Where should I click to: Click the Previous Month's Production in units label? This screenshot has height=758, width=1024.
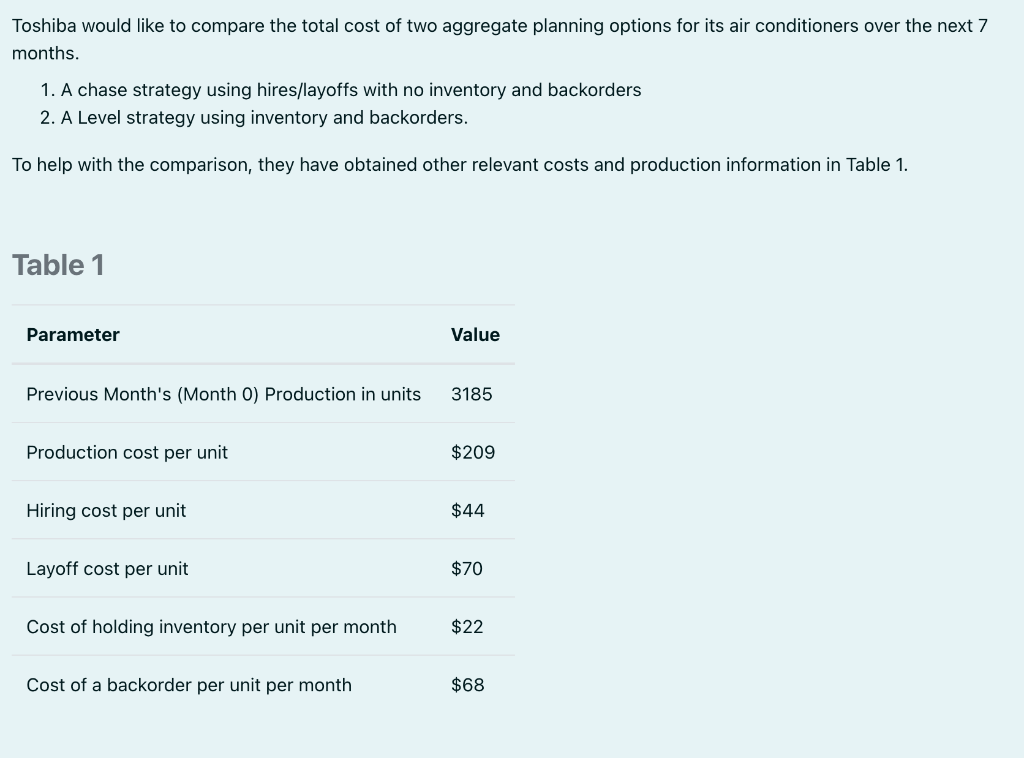[223, 394]
